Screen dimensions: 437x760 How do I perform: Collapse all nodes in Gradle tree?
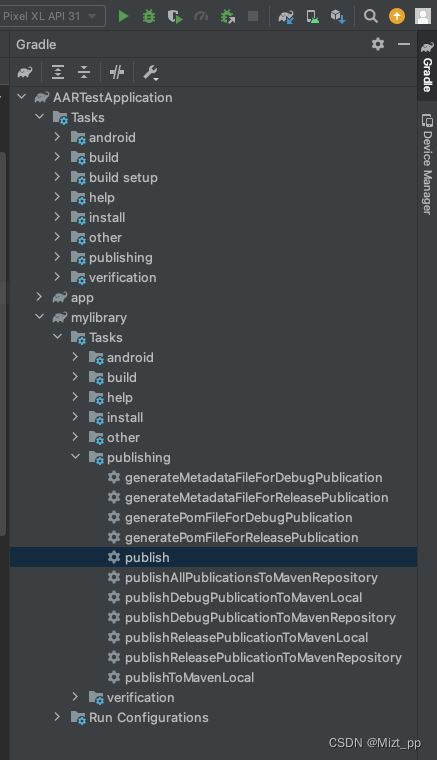pyautogui.click(x=84, y=73)
